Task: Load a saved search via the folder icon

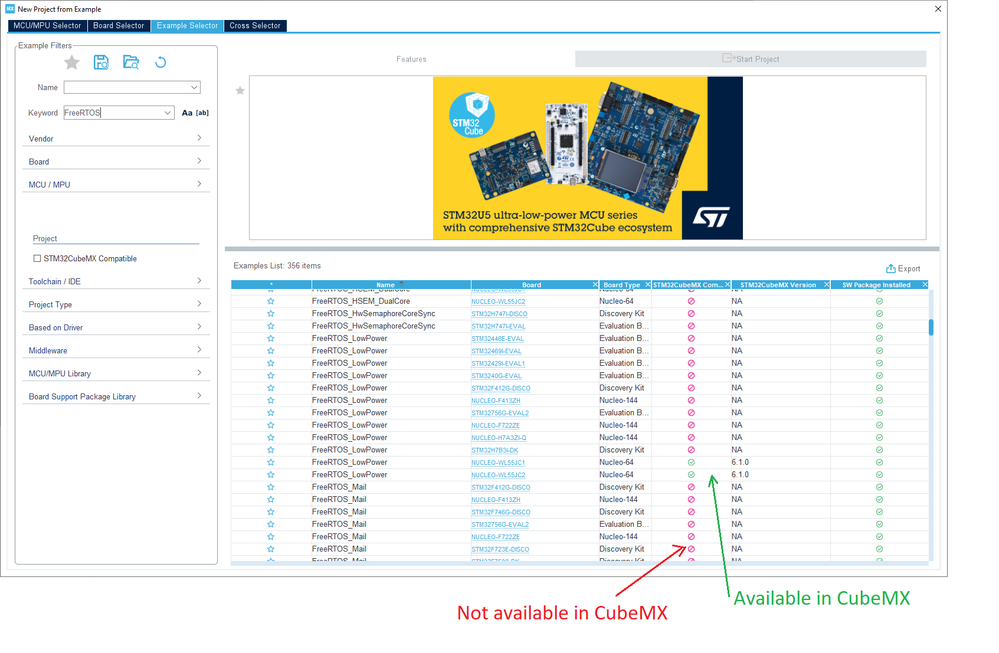Action: coord(131,62)
